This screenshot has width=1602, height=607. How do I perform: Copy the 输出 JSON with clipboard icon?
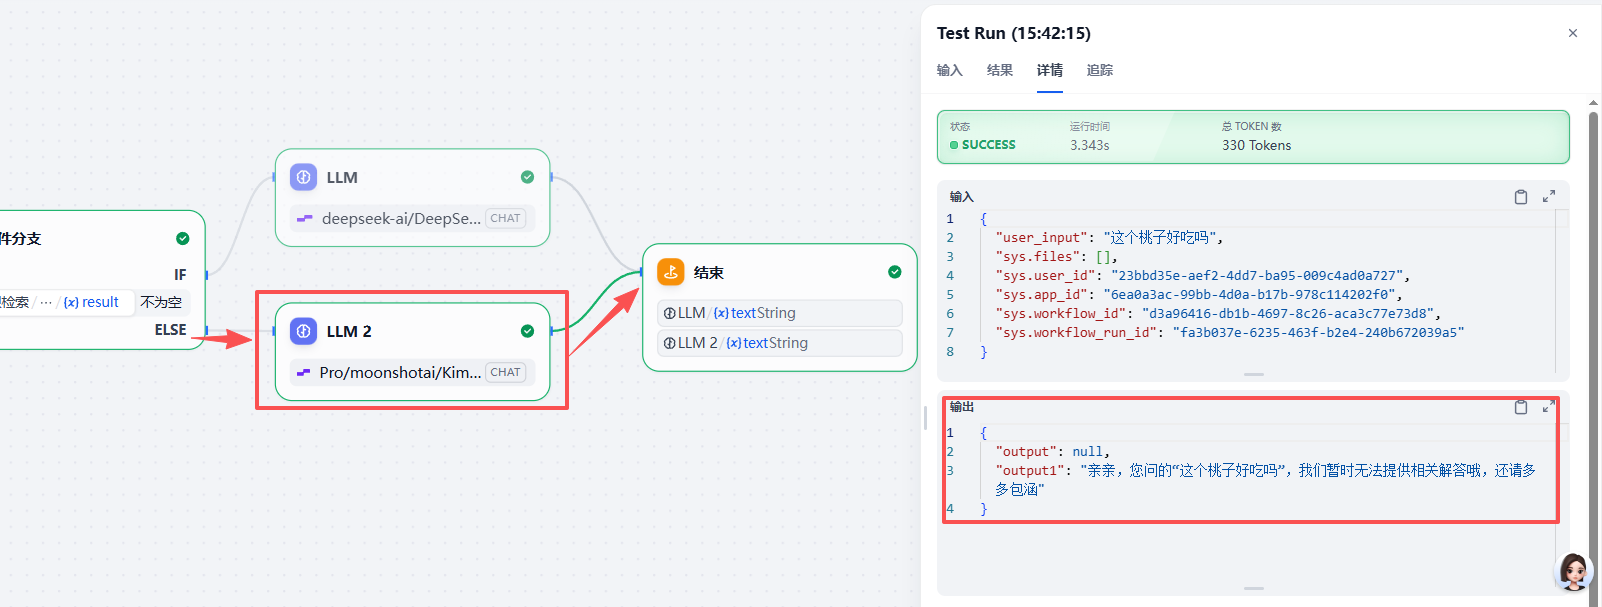[1520, 407]
